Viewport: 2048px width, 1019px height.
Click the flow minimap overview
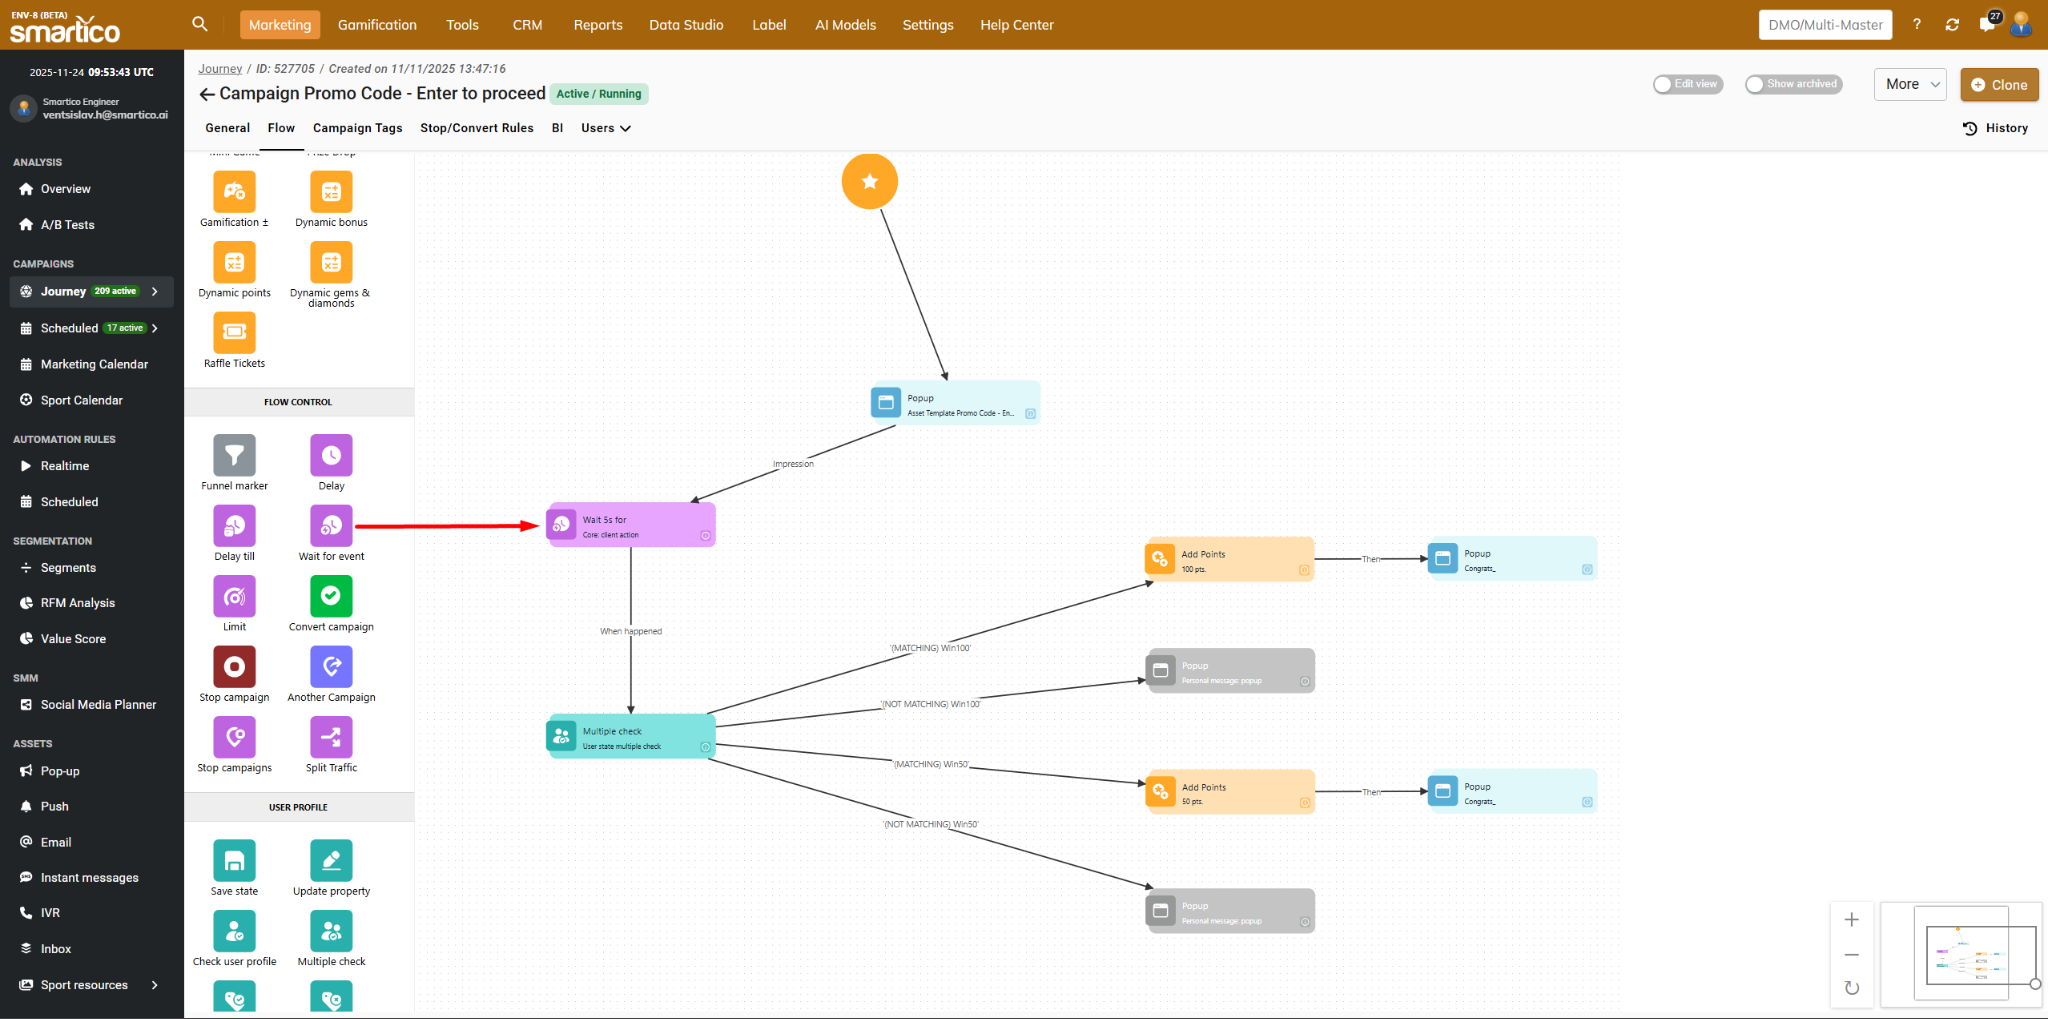1961,954
